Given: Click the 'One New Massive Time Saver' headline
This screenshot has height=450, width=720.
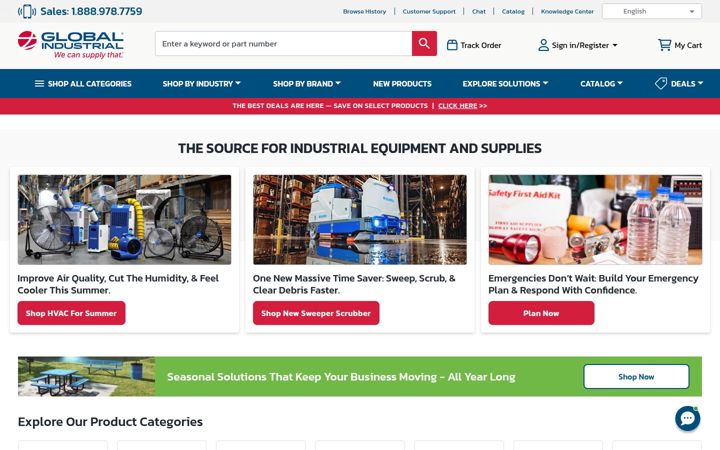Looking at the screenshot, I should tap(354, 284).
